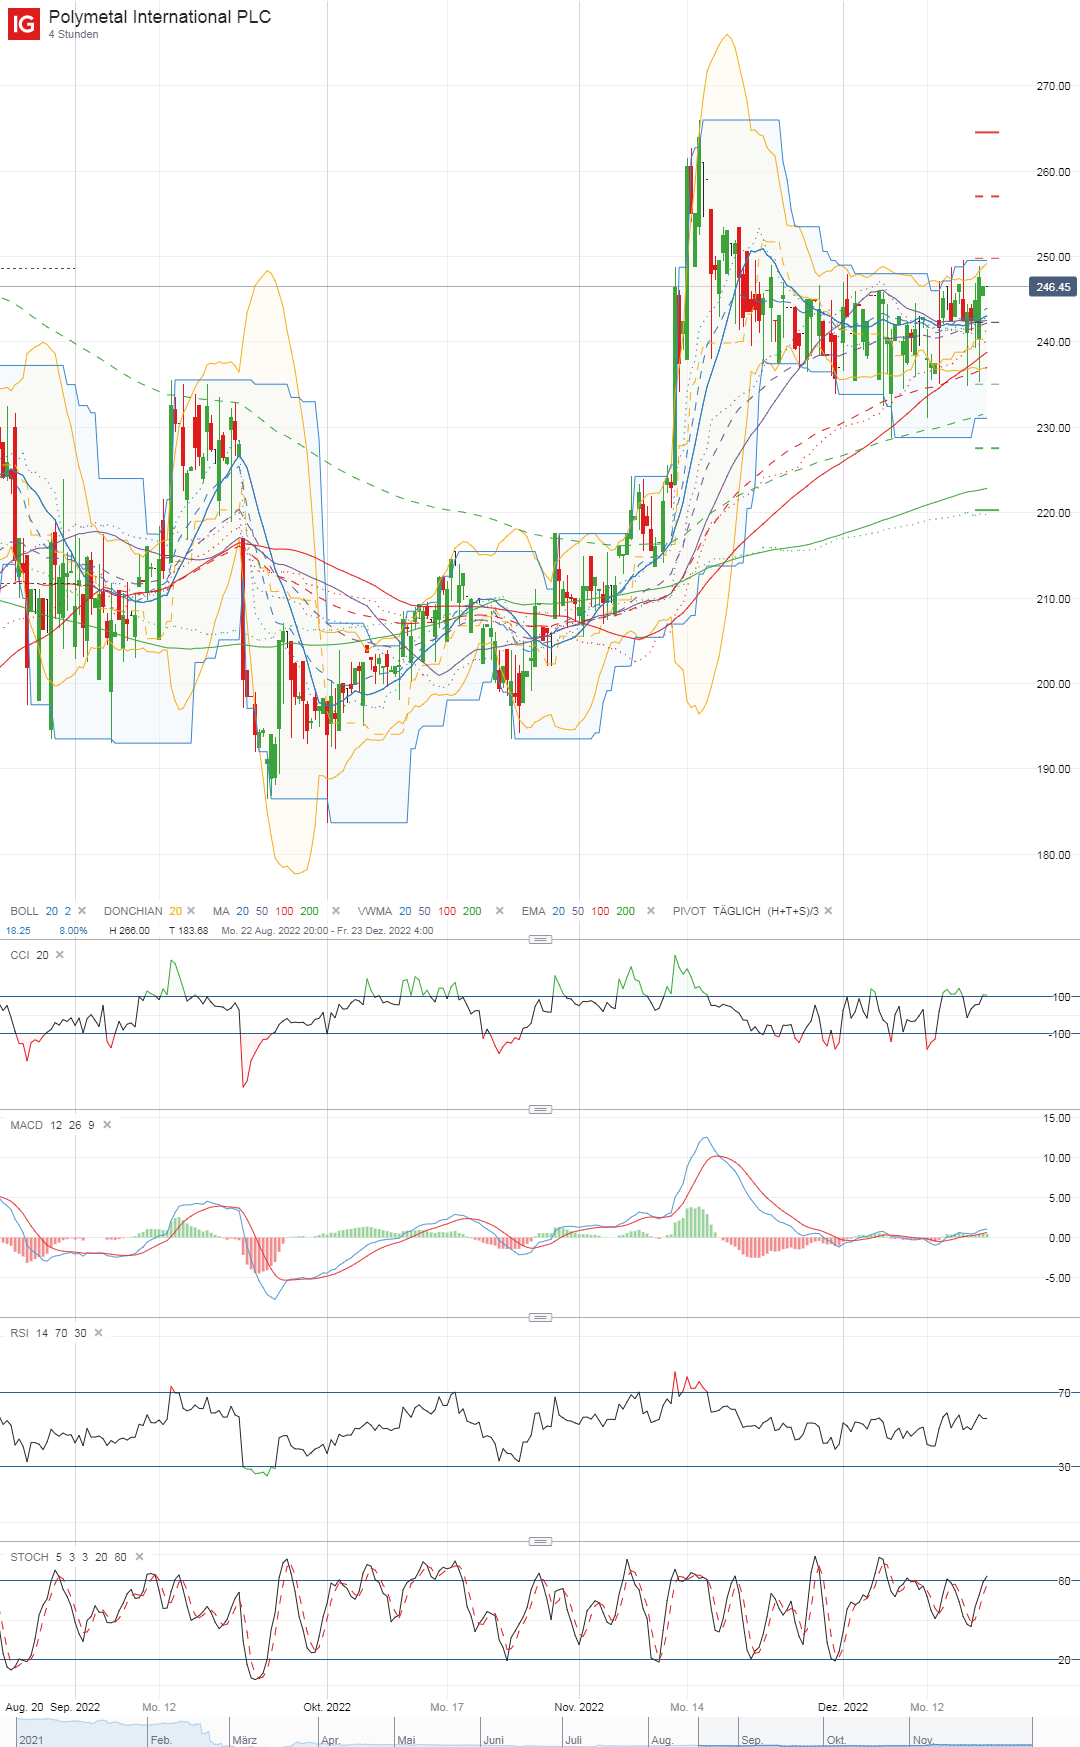Screen dimensions: 1080x1747
Task: Open DONCHIAN indicator settings label
Action: (133, 911)
